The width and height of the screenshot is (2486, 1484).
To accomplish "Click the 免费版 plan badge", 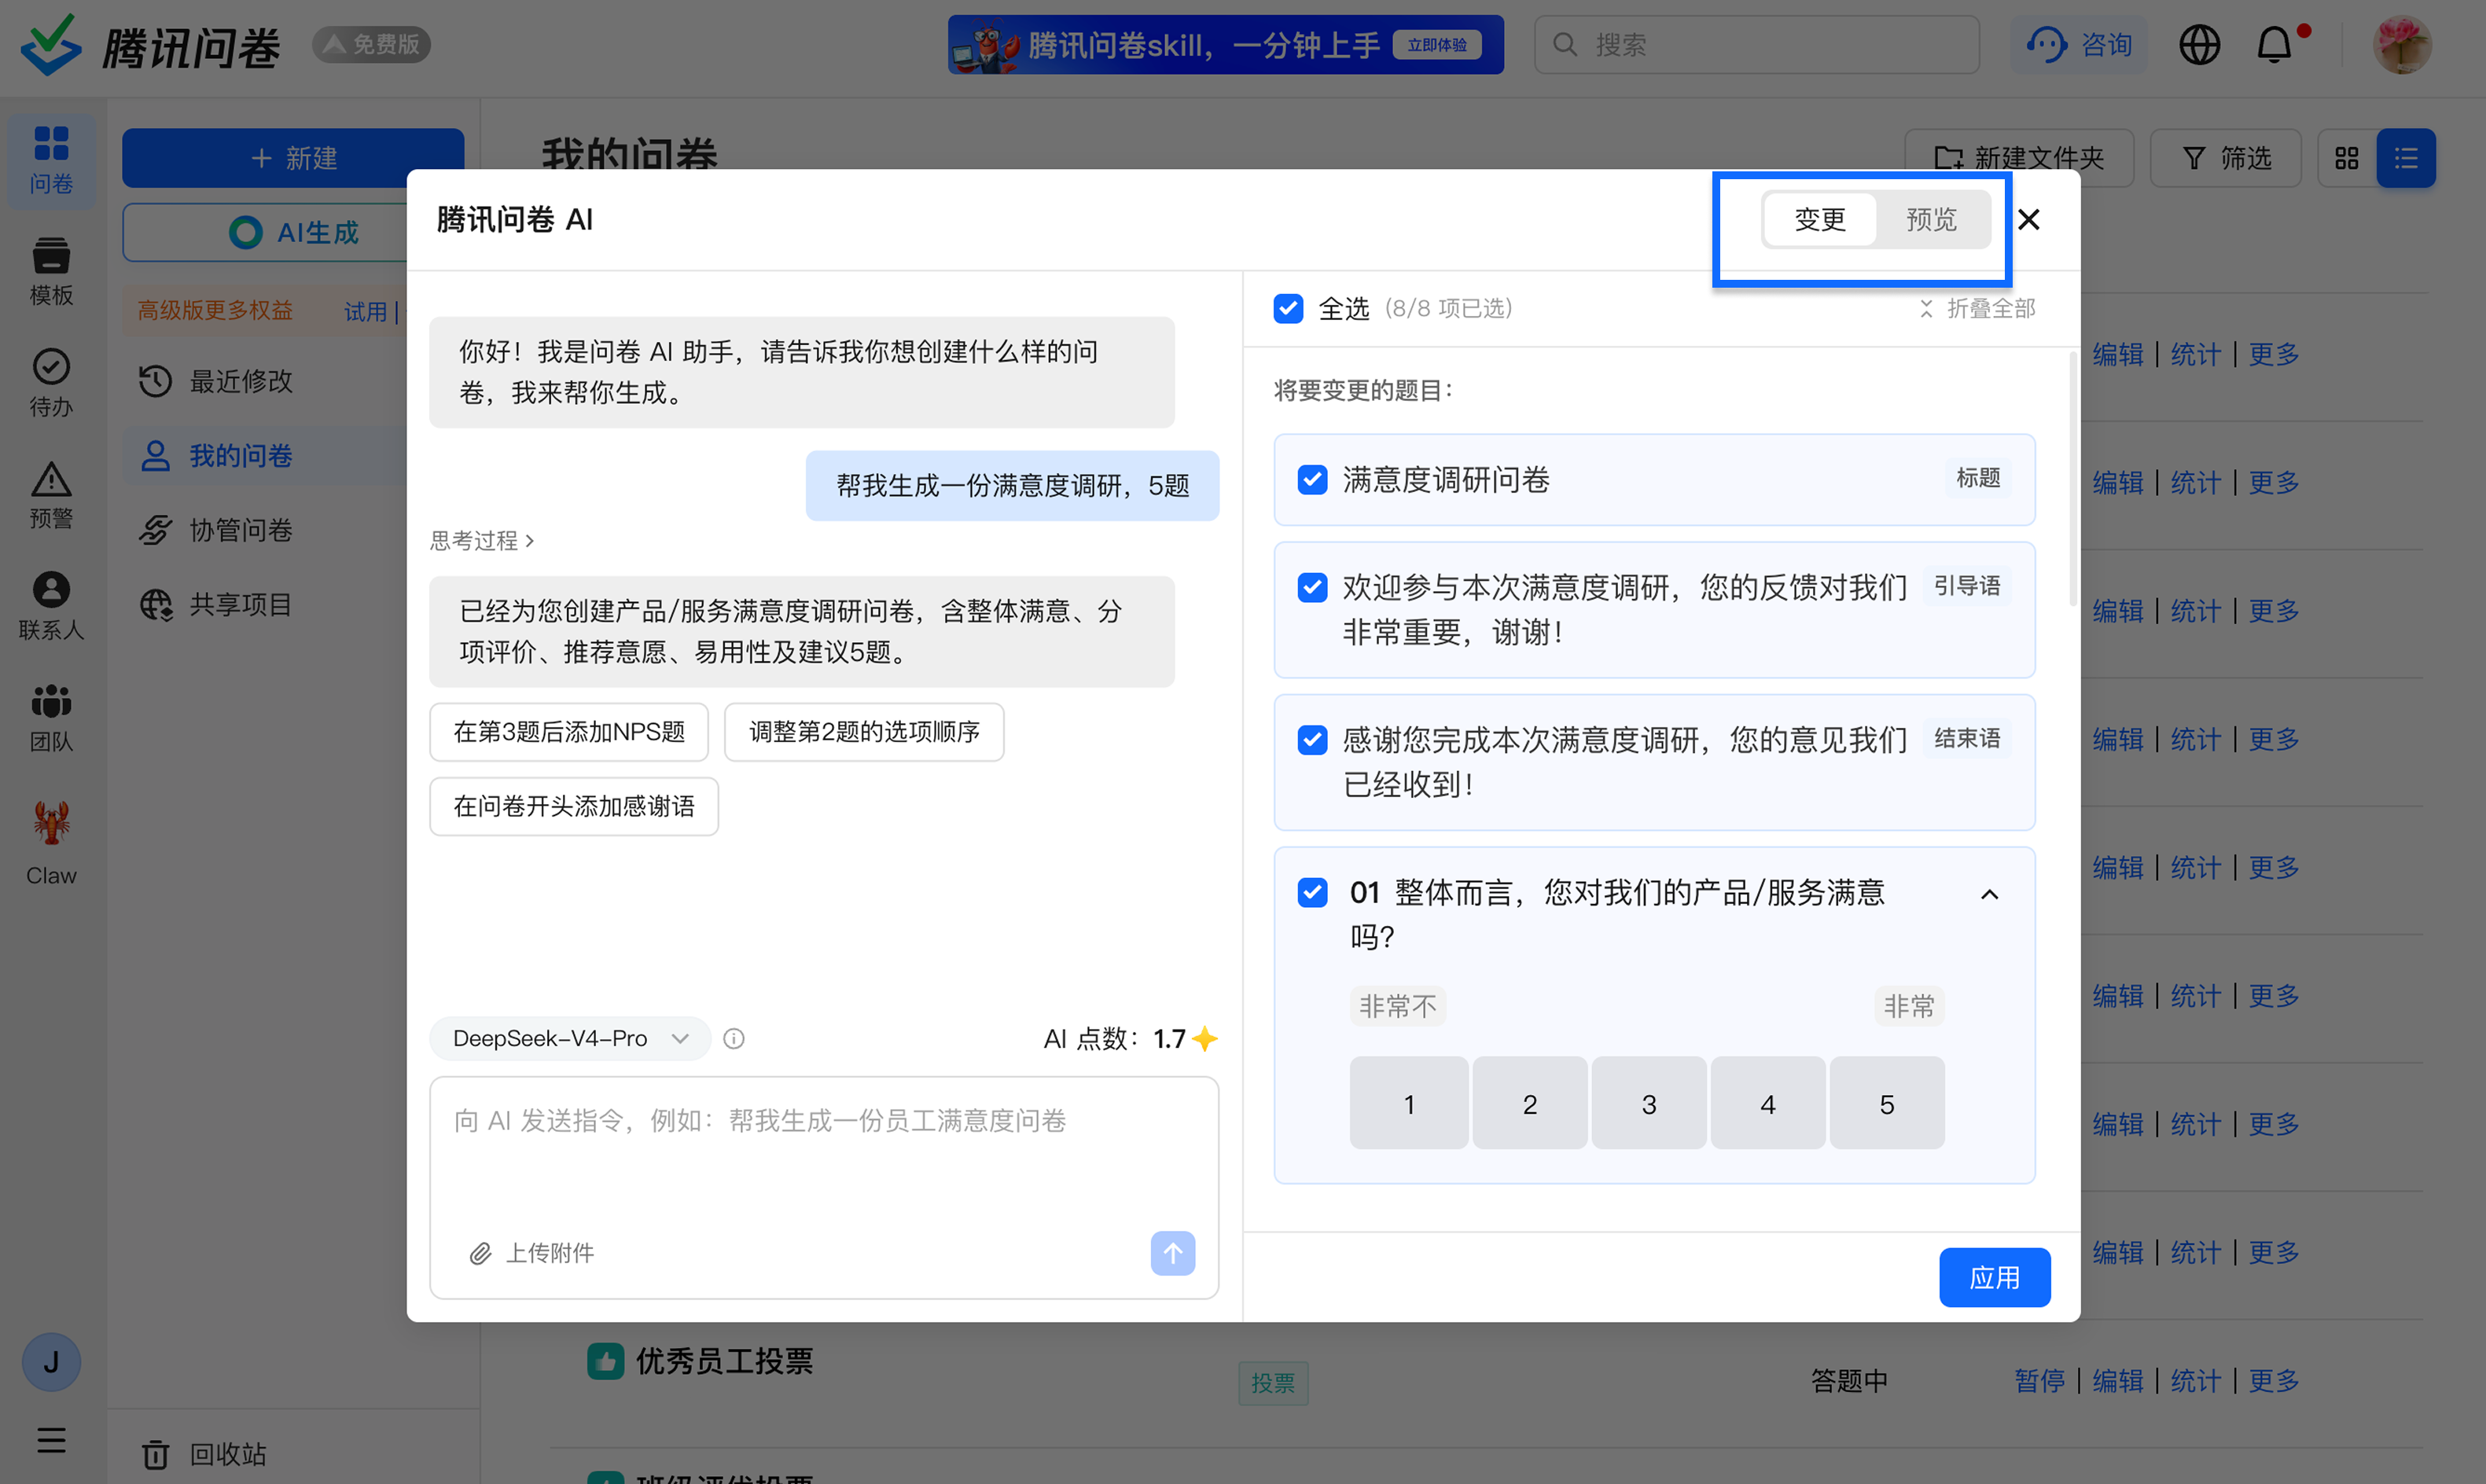I will click(x=372, y=45).
